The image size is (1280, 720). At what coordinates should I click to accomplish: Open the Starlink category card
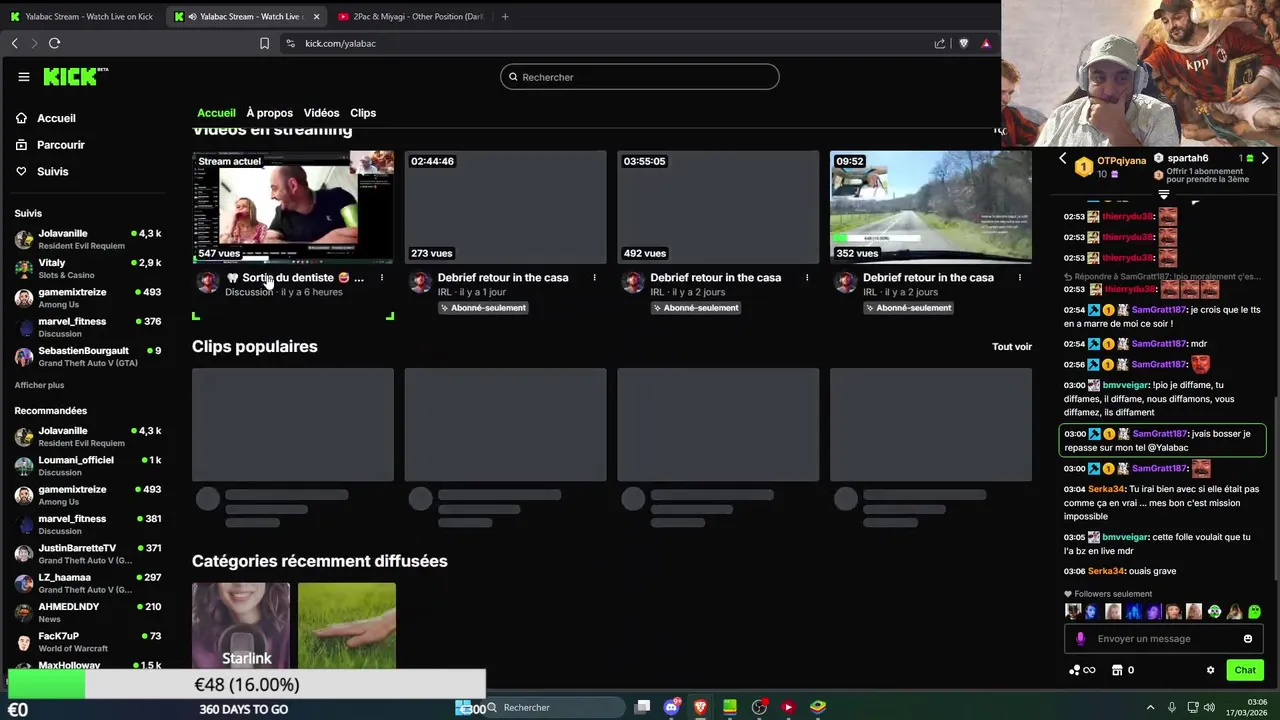241,626
